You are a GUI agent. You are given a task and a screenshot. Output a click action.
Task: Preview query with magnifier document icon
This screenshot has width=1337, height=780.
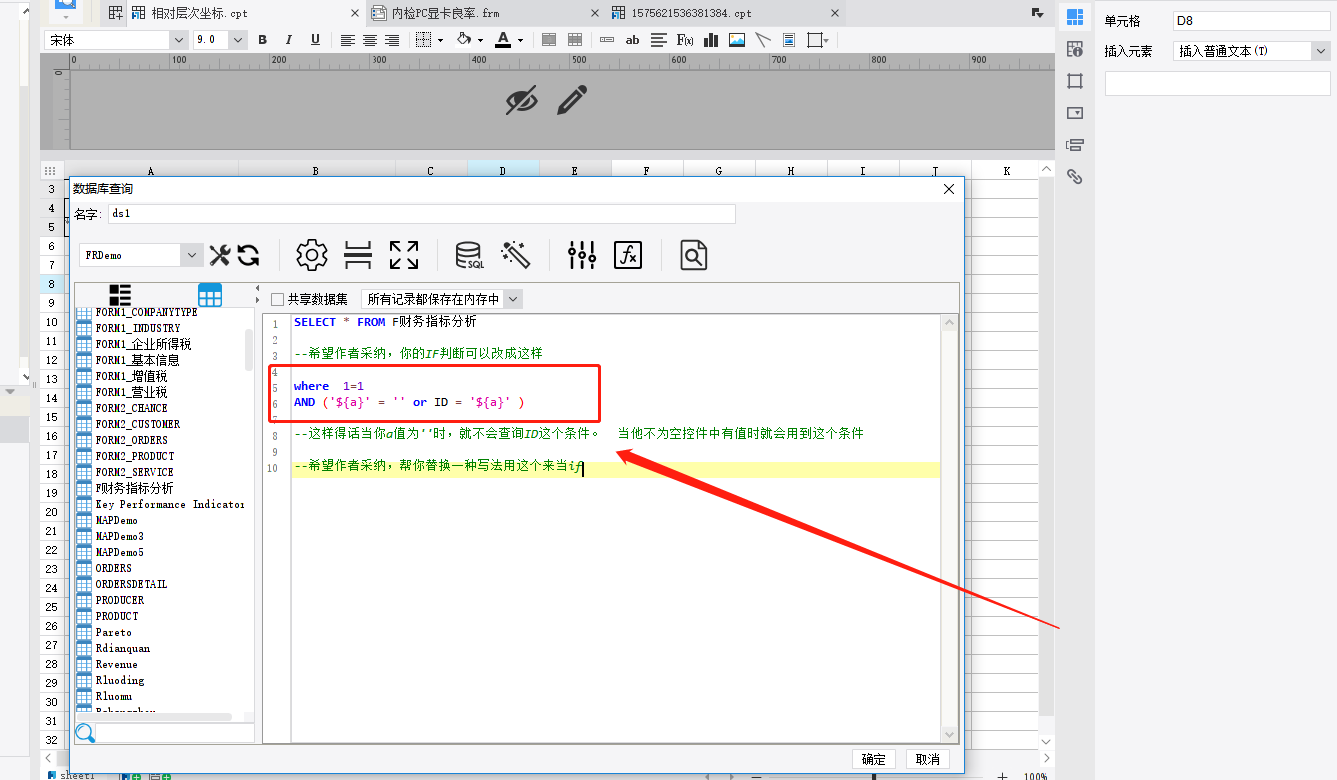[694, 255]
